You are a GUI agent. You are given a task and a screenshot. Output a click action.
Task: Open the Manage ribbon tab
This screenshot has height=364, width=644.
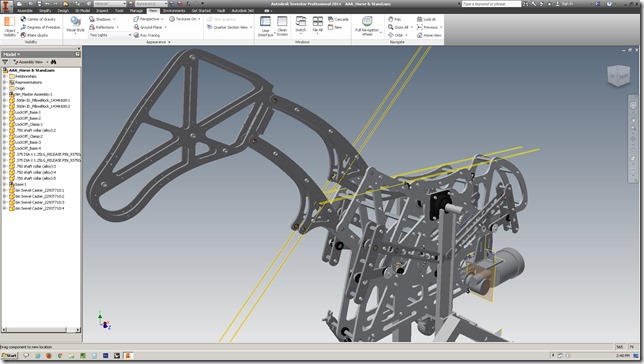[136, 11]
